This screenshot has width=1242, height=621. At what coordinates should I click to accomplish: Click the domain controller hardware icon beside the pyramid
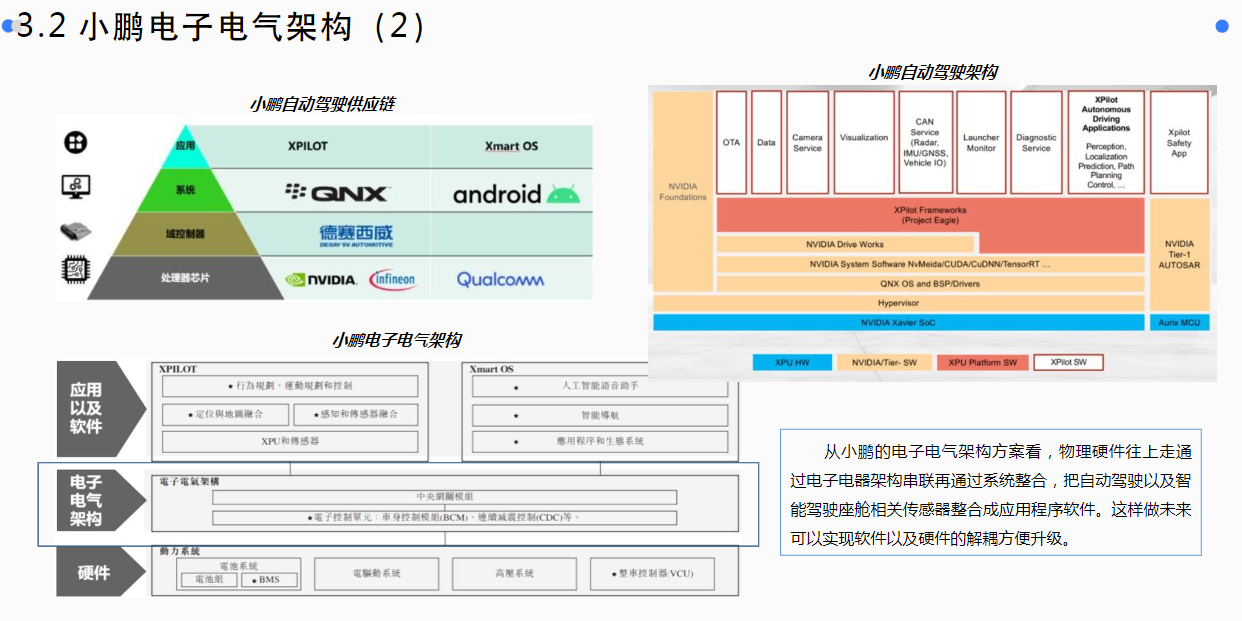[x=76, y=231]
